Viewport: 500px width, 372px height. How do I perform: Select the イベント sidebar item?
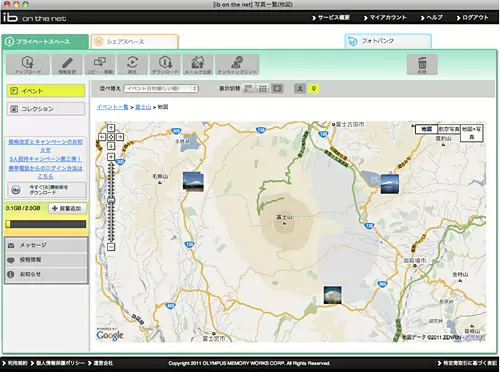(x=46, y=91)
